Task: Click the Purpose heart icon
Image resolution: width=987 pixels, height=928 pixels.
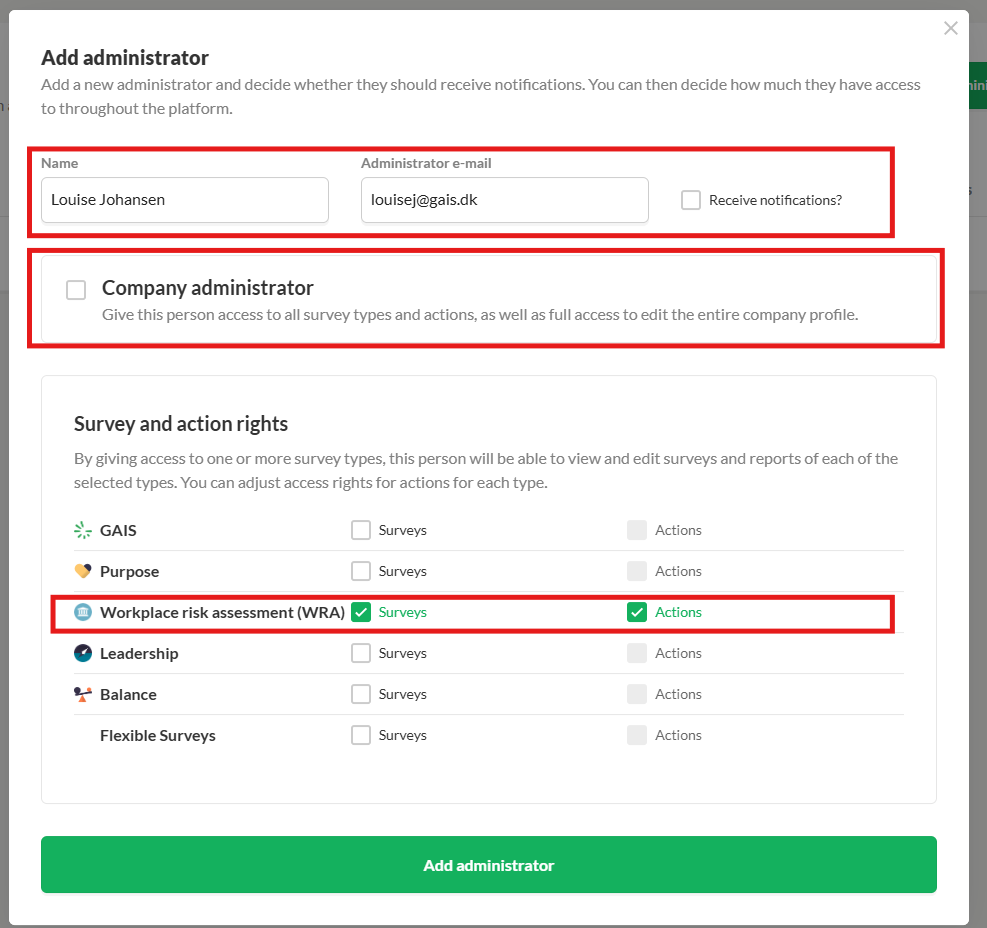Action: 82,571
